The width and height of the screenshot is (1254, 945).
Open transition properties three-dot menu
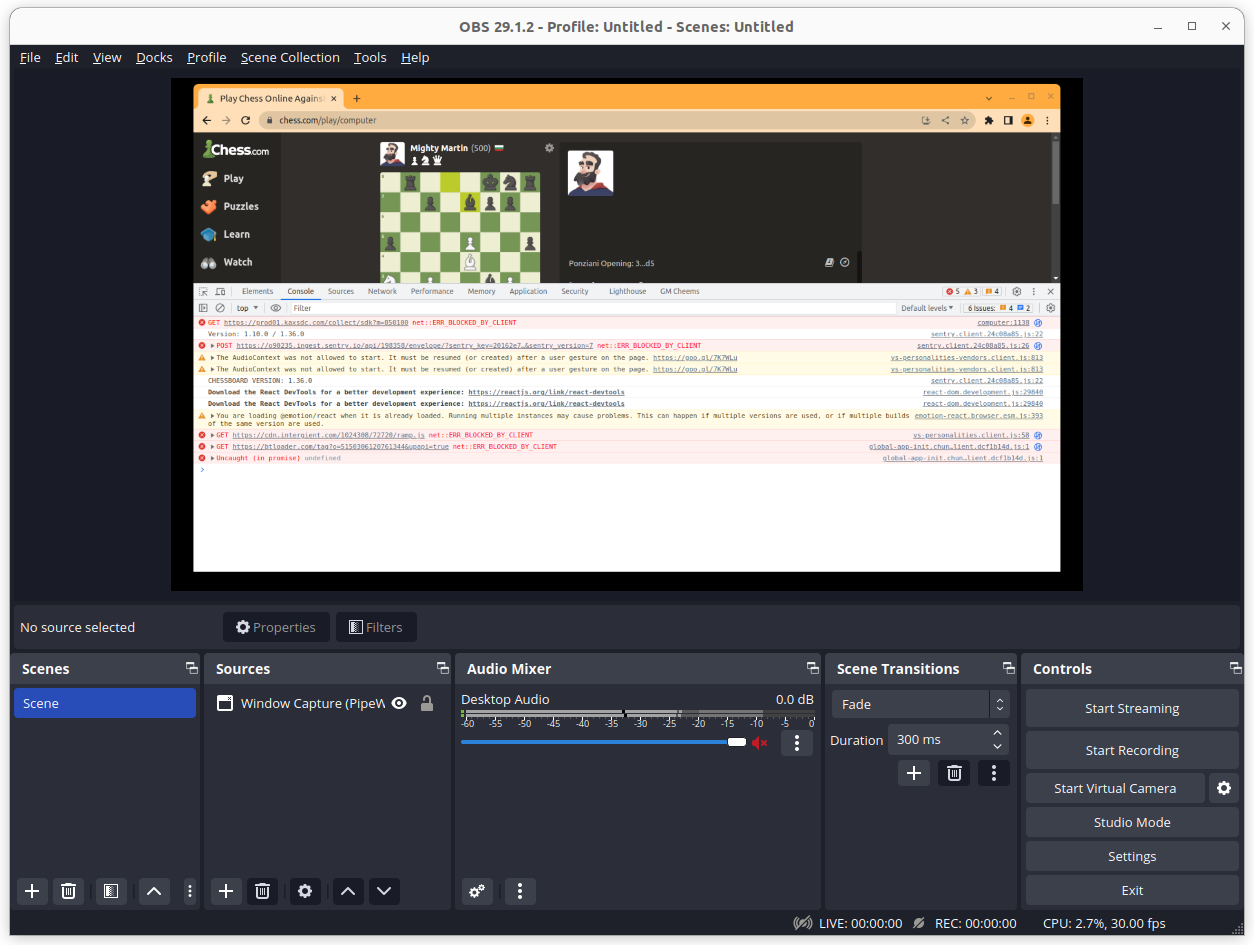[x=994, y=773]
